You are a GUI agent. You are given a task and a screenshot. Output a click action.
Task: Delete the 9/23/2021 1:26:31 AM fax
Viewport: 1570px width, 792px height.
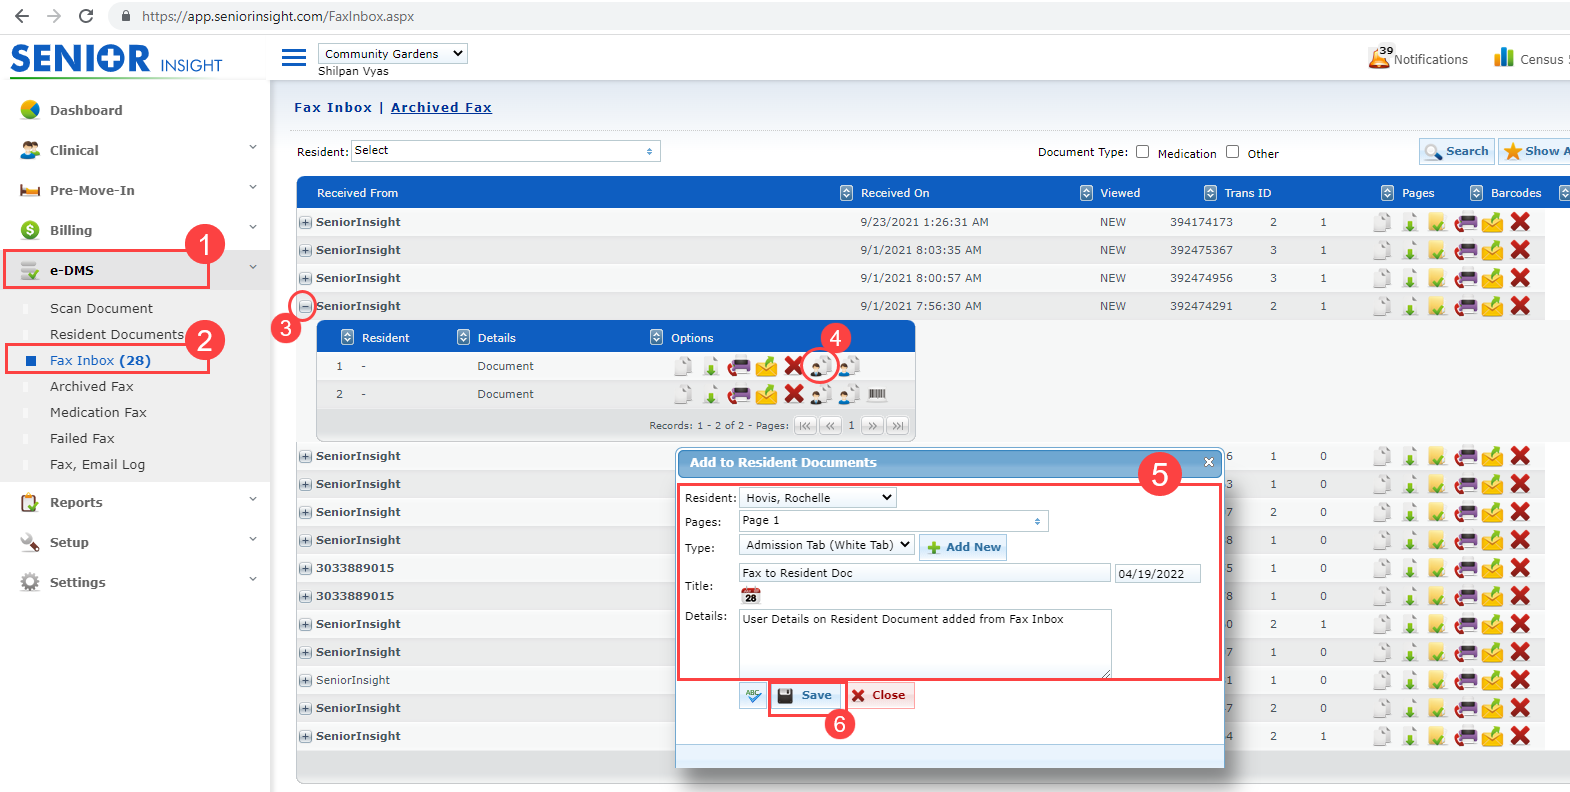1520,222
